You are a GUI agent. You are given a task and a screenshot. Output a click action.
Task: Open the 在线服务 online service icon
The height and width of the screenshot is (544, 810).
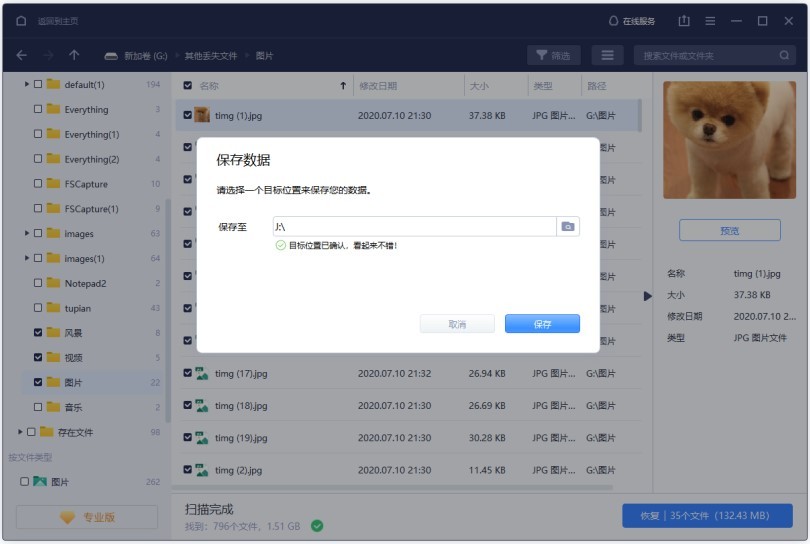pyautogui.click(x=613, y=21)
